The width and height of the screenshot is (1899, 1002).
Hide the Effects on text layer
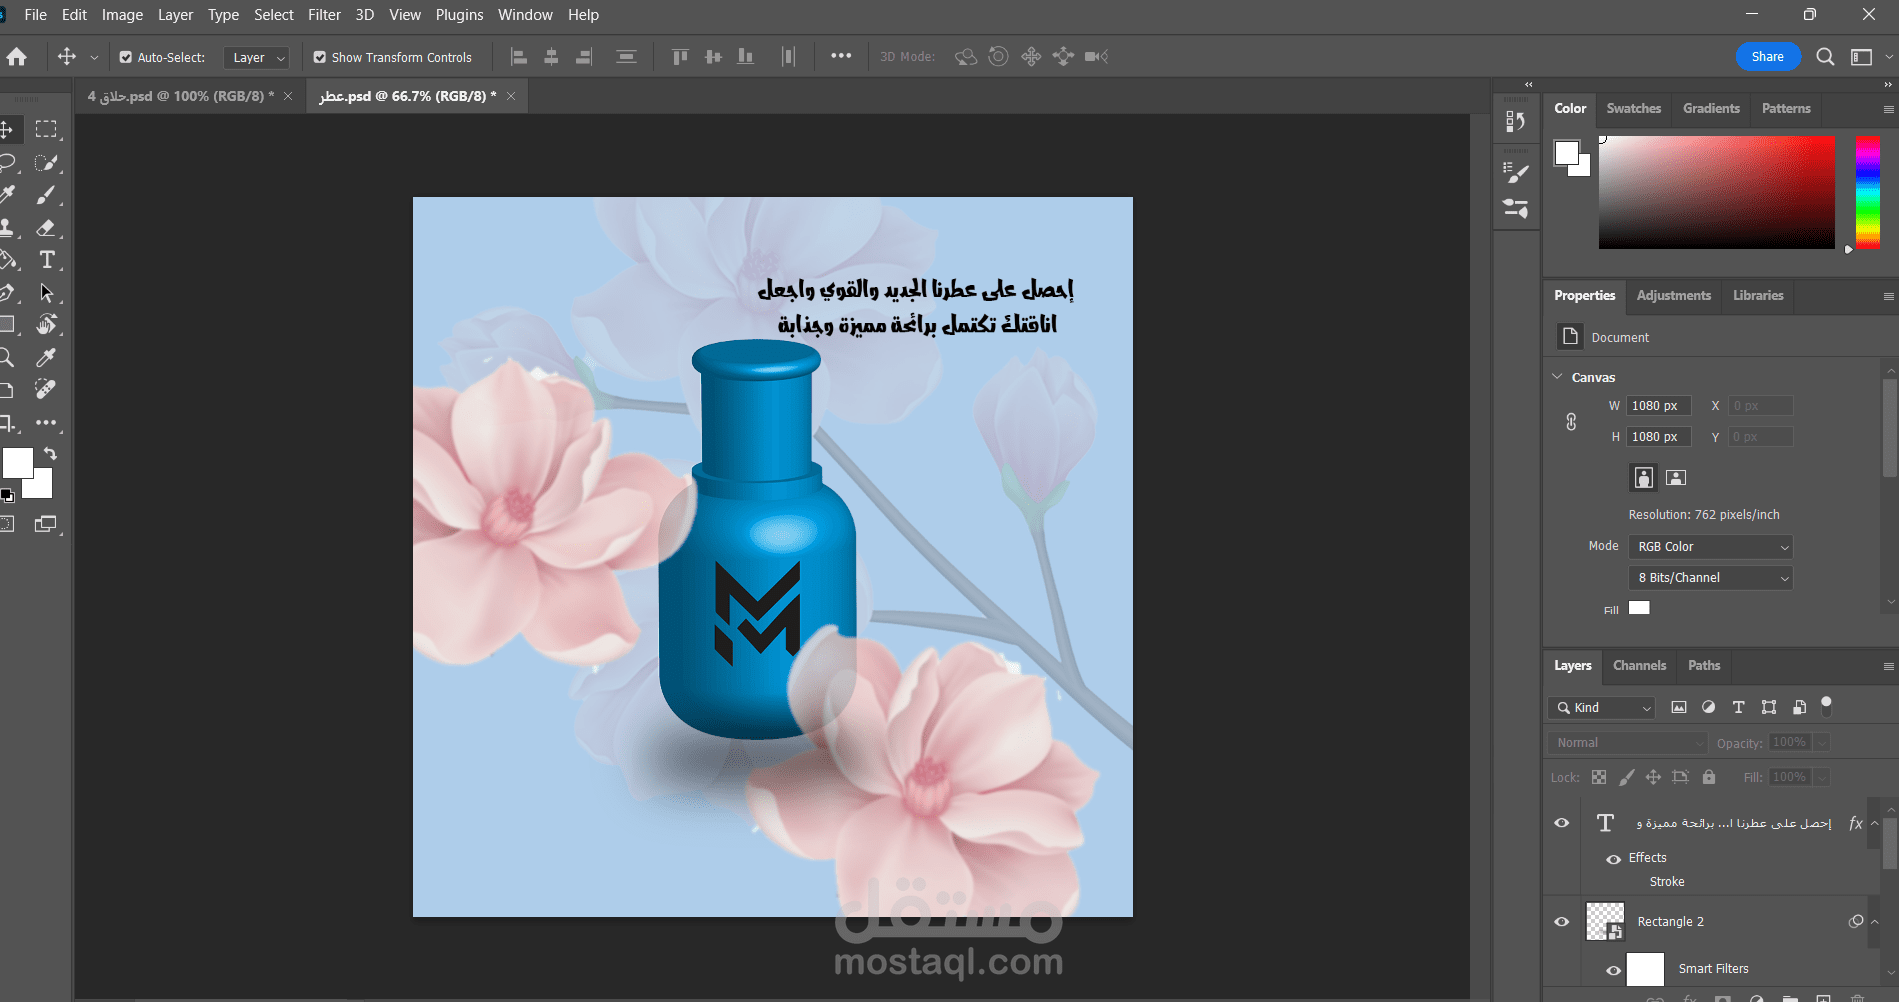[x=1613, y=859]
